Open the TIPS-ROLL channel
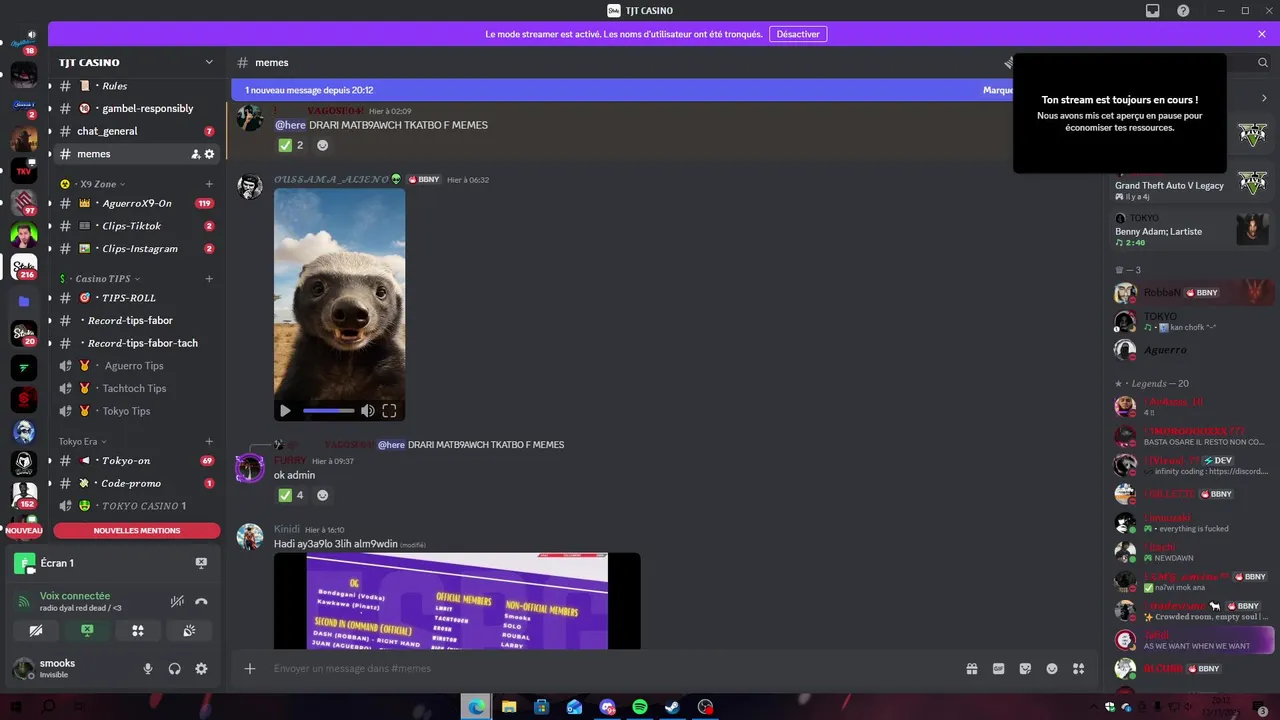Image resolution: width=1280 pixels, height=720 pixels. click(x=136, y=298)
